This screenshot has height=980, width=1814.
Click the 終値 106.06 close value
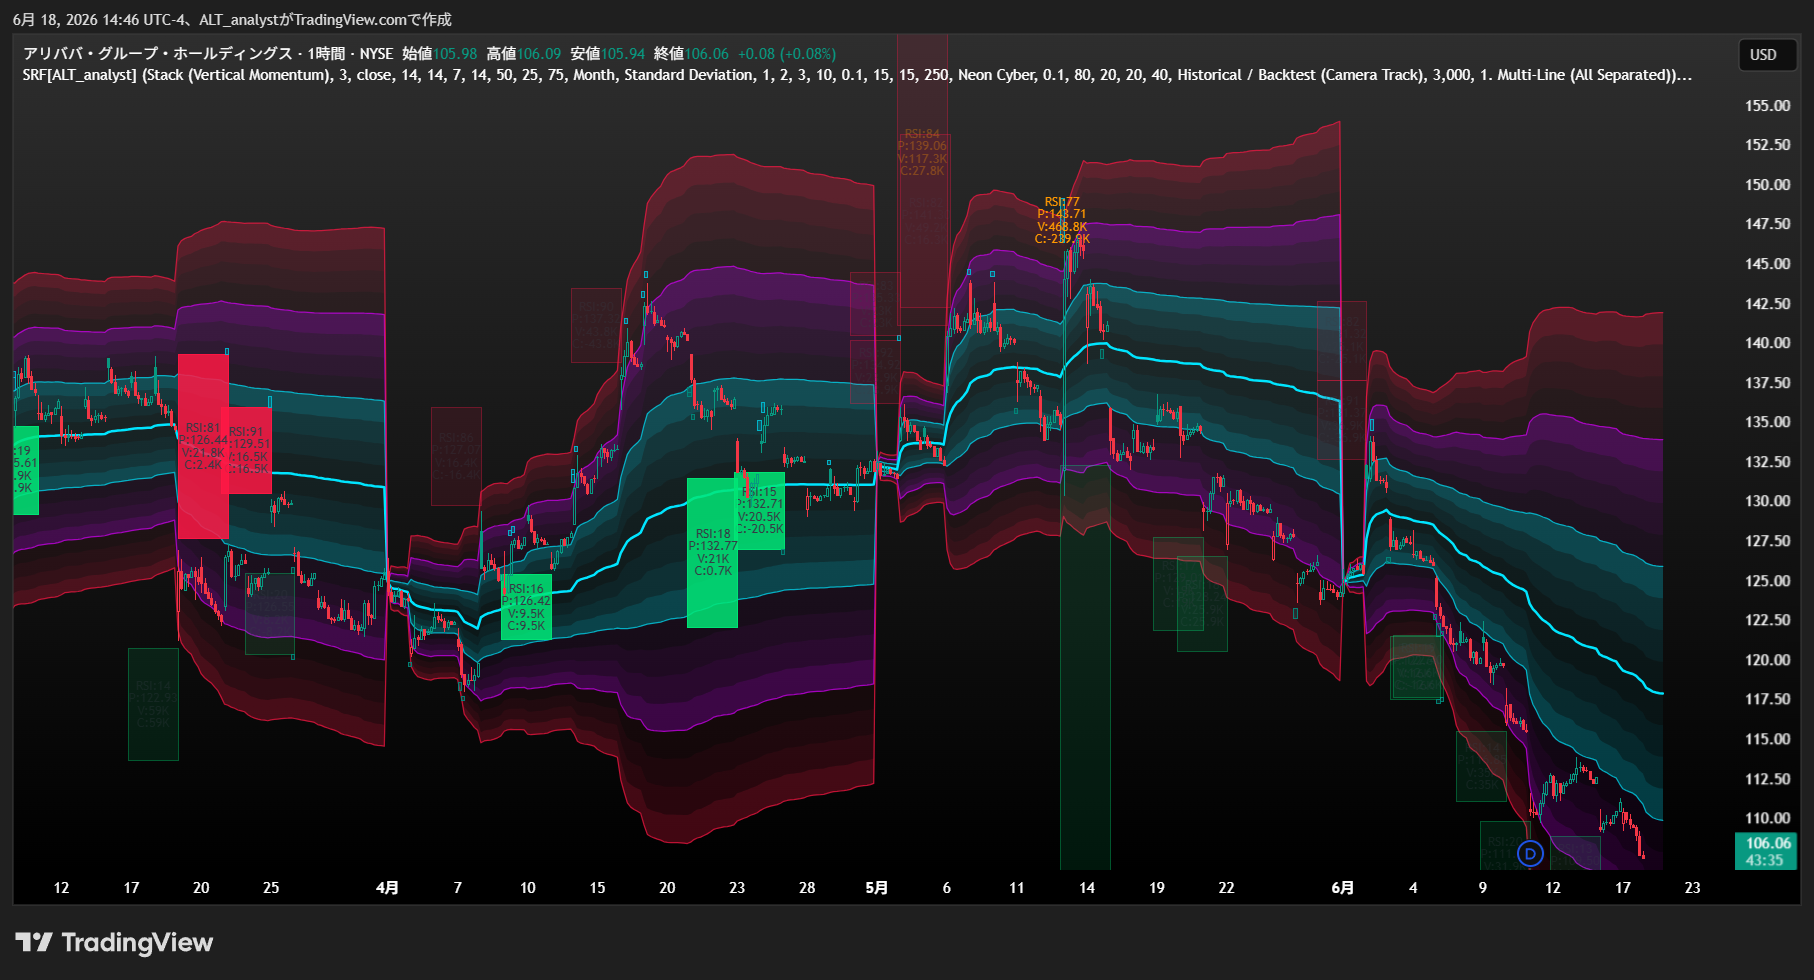[x=692, y=54]
